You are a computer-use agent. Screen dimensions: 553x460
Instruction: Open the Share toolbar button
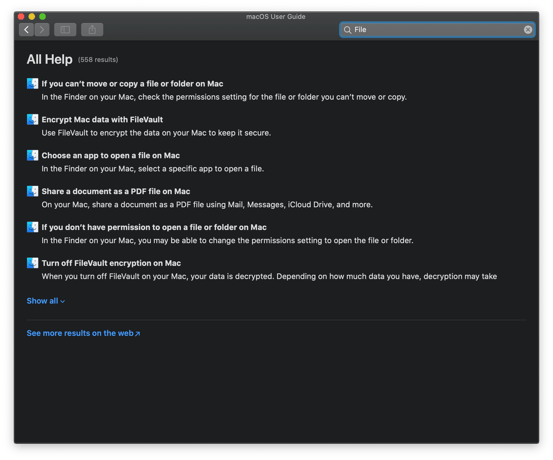tap(92, 30)
